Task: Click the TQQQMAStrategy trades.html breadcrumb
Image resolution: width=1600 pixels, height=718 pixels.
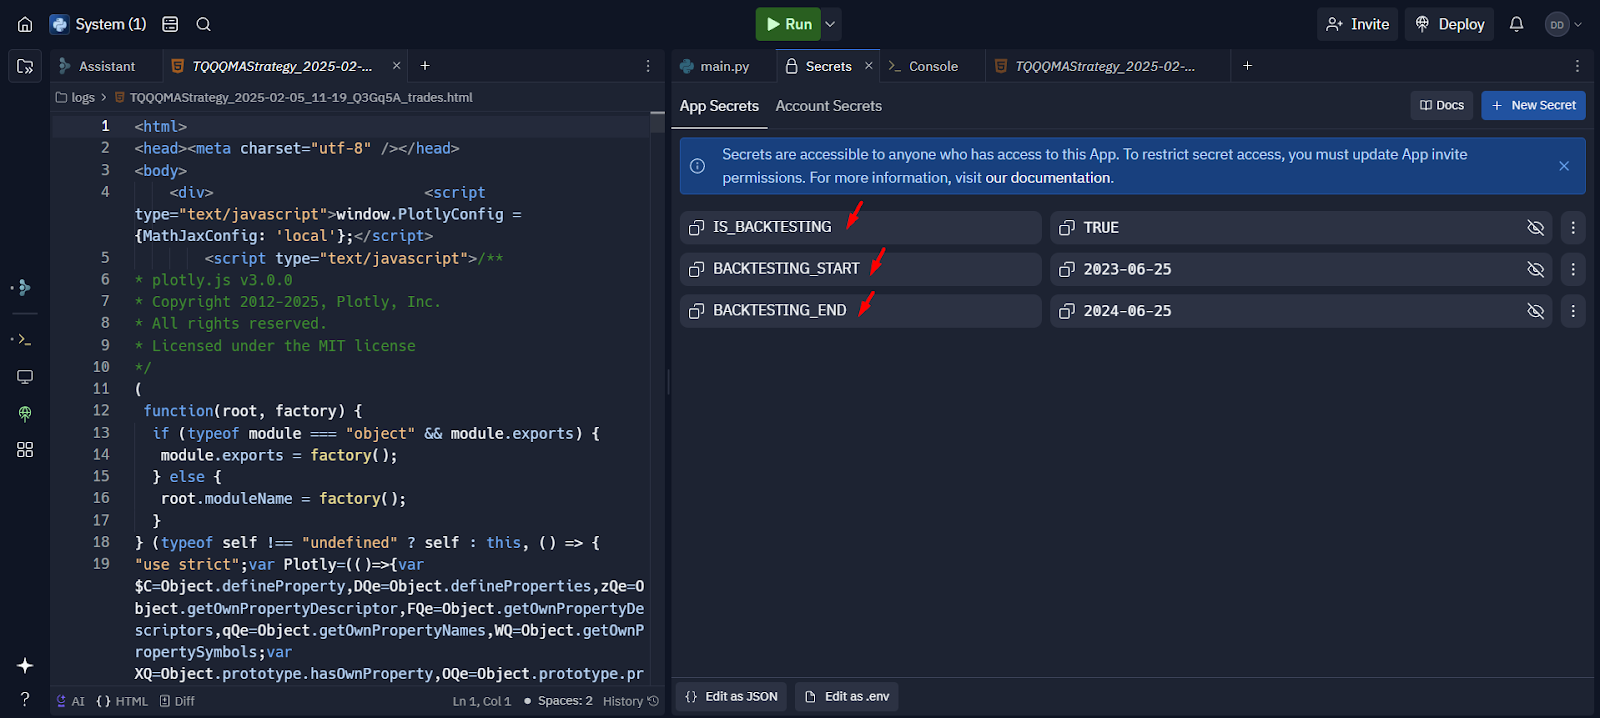Action: click(x=293, y=97)
